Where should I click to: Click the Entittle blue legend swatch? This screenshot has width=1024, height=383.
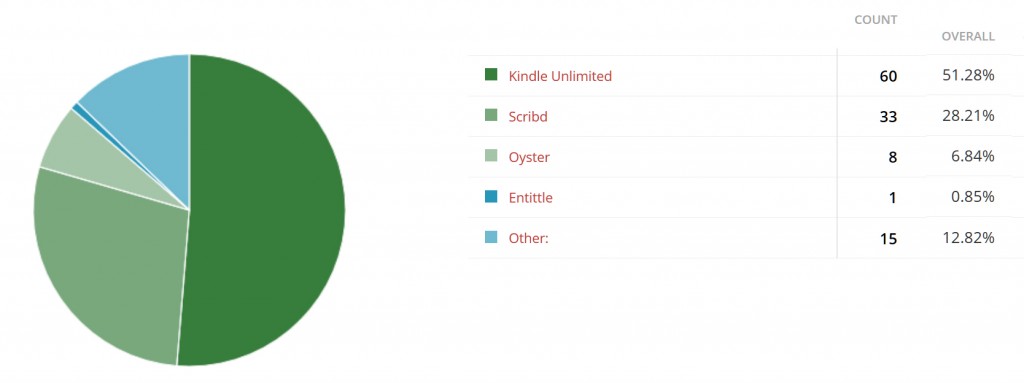pos(491,196)
